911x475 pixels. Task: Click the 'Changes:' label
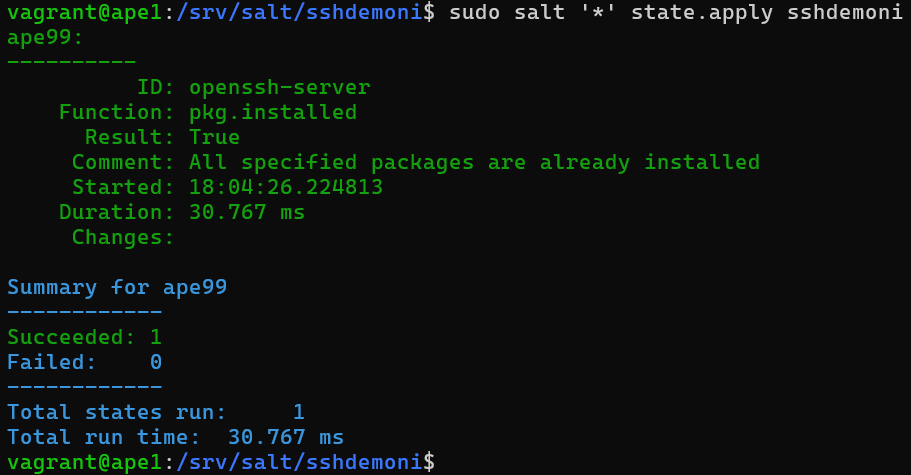[123, 237]
